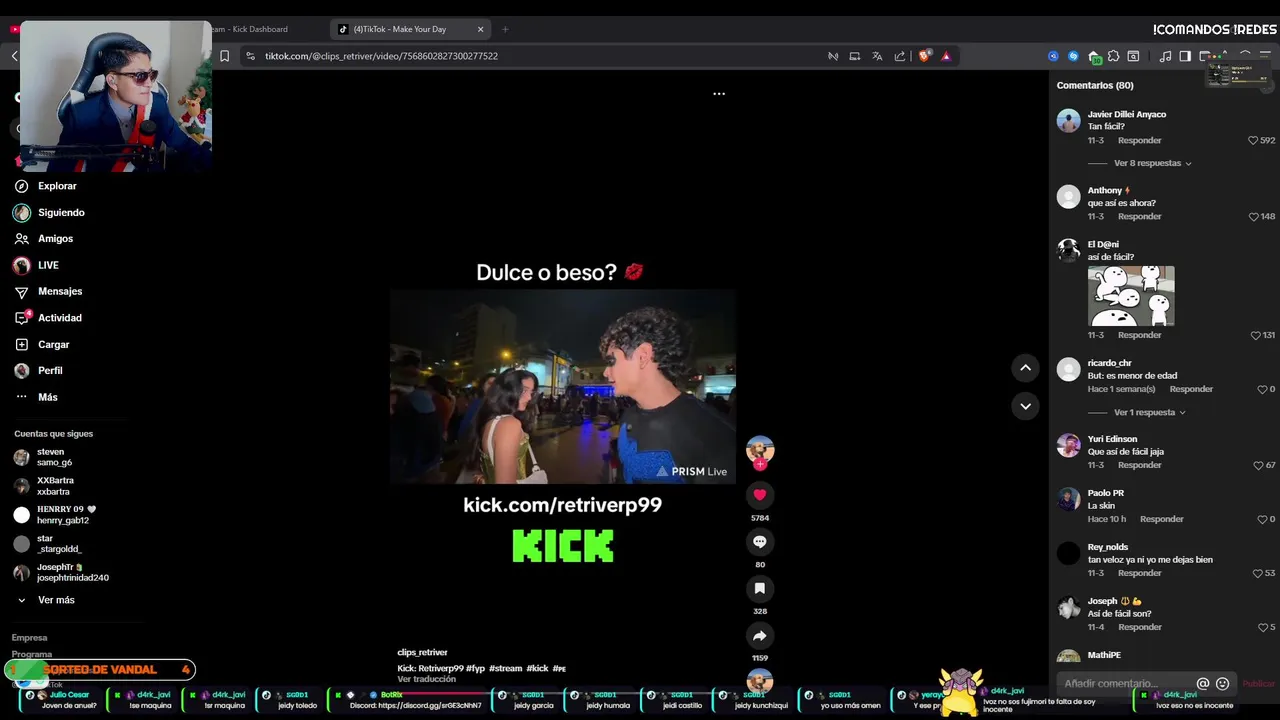
Task: Focus the Añadir comentario field
Action: (x=1125, y=684)
